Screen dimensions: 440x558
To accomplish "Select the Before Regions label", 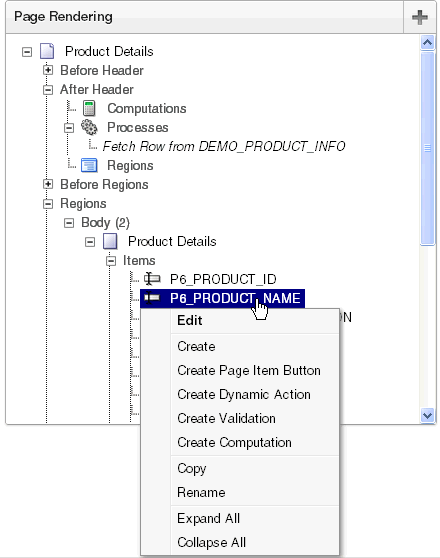I will click(x=104, y=184).
